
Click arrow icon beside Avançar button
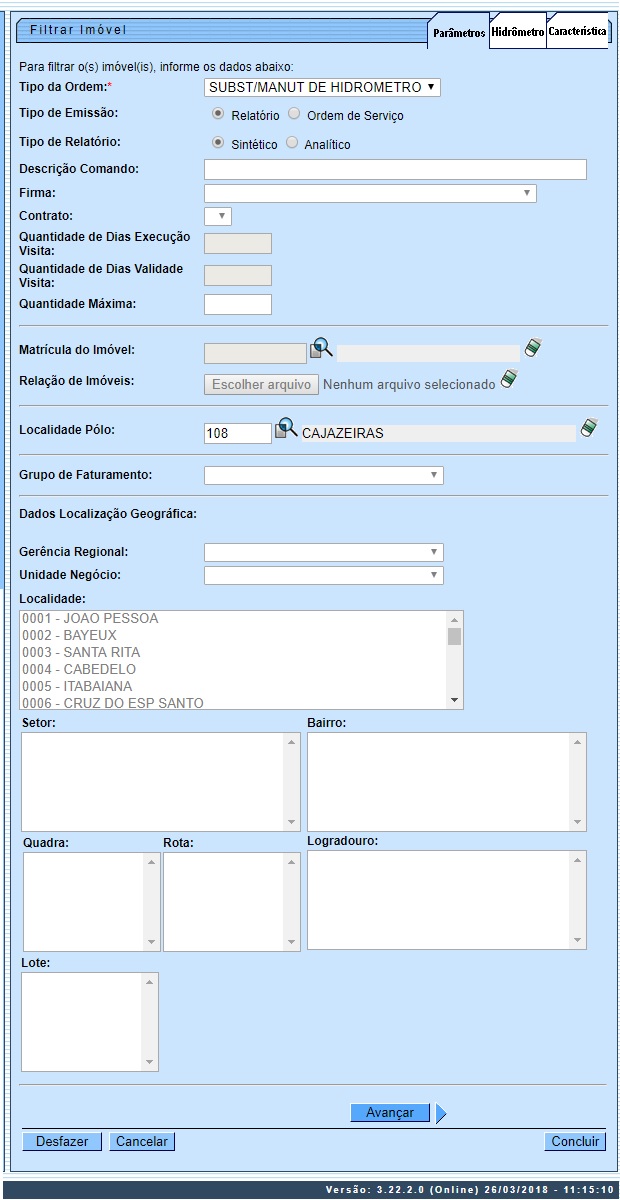coord(441,1113)
